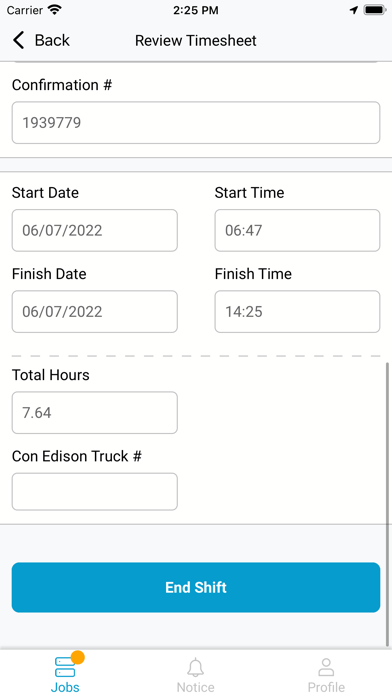
Task: Focus the Total Hours field
Action: [x=95, y=412]
